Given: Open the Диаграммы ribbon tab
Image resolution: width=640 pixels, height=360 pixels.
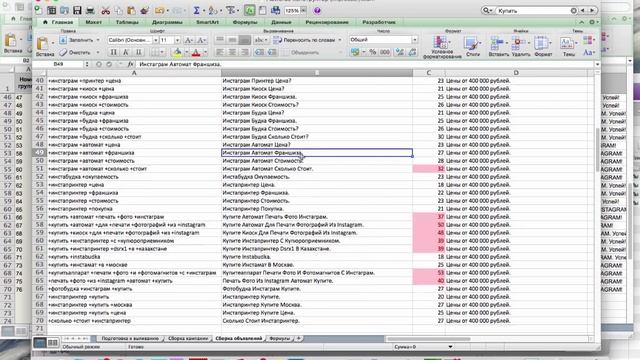Looking at the screenshot, I should [x=167, y=22].
